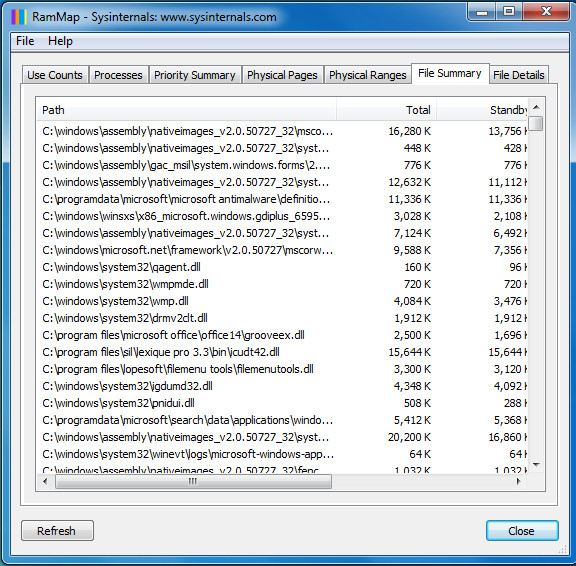The image size is (576, 566).
Task: Minimize the RamMap window
Action: 482,12
